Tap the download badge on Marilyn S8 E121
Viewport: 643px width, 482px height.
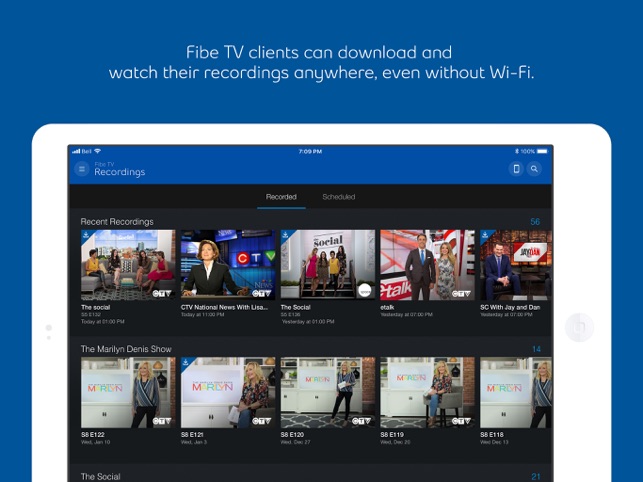click(x=186, y=362)
